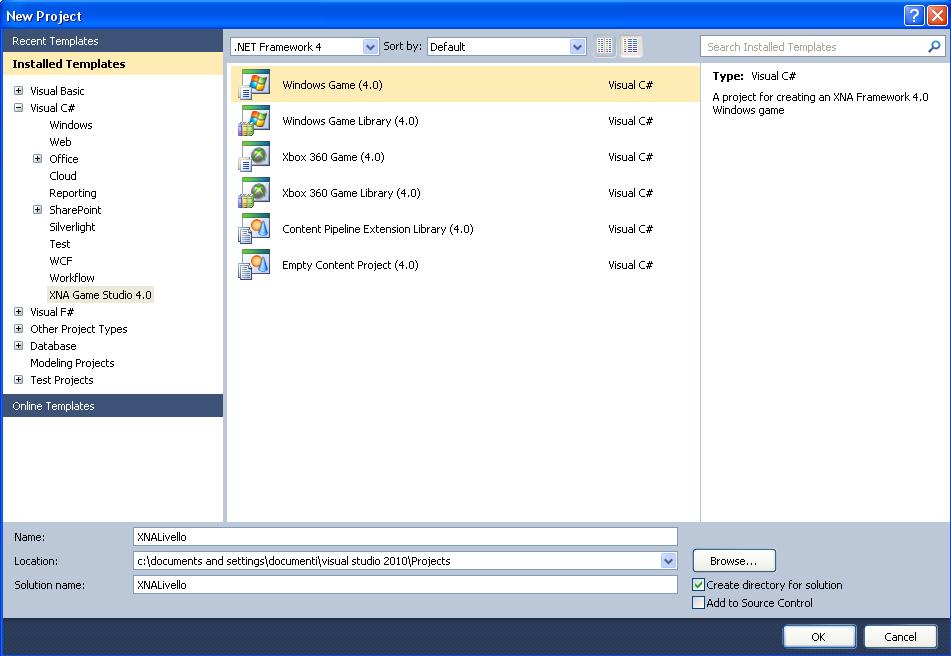This screenshot has width=951, height=656.
Task: Click the Empty Content Project (4.0) icon
Action: [254, 265]
